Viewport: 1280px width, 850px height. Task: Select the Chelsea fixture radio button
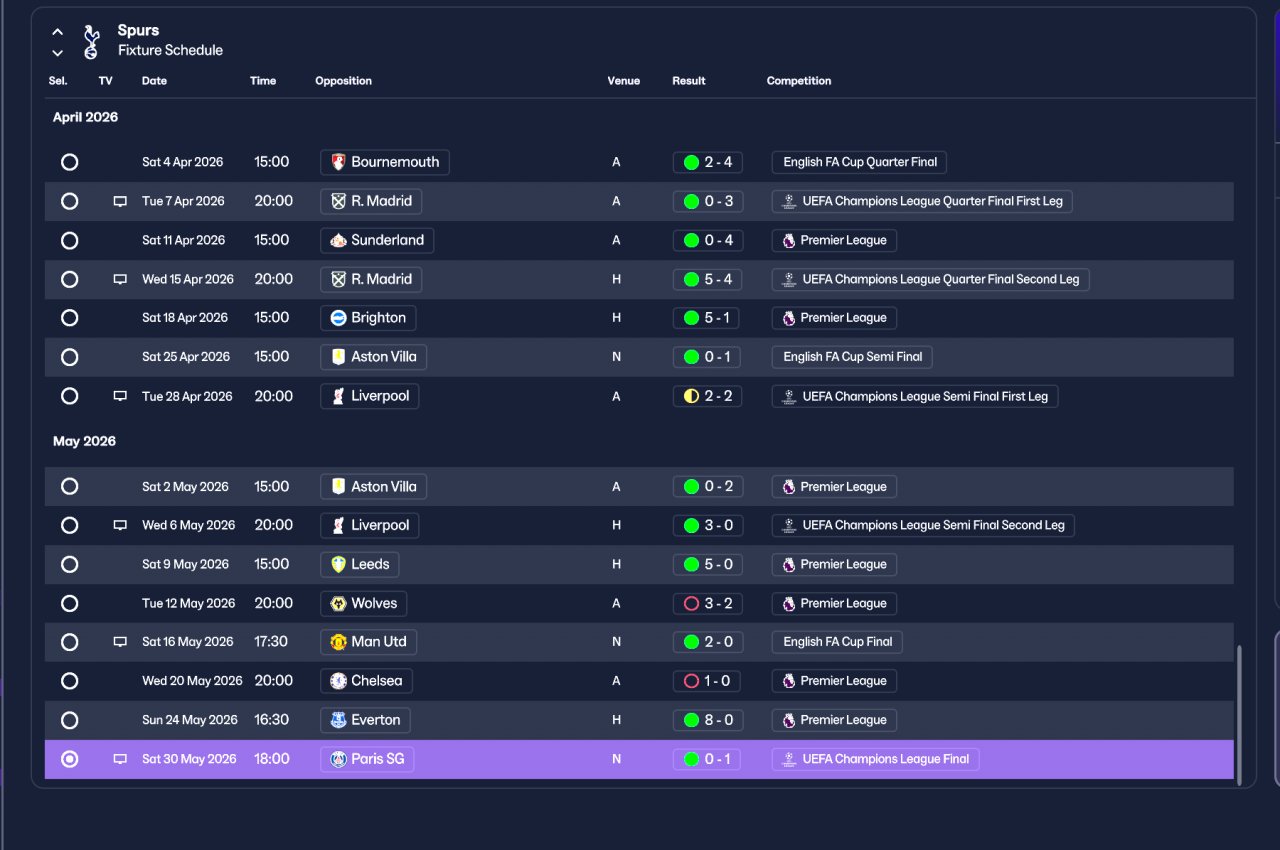point(69,681)
